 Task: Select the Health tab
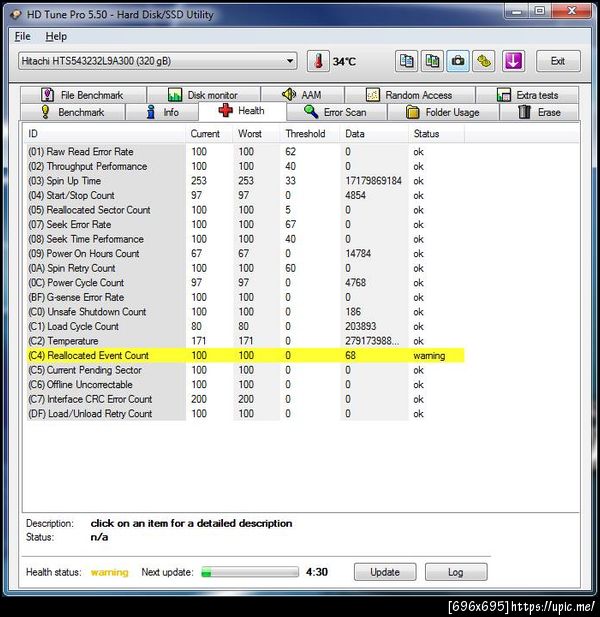pyautogui.click(x=242, y=111)
